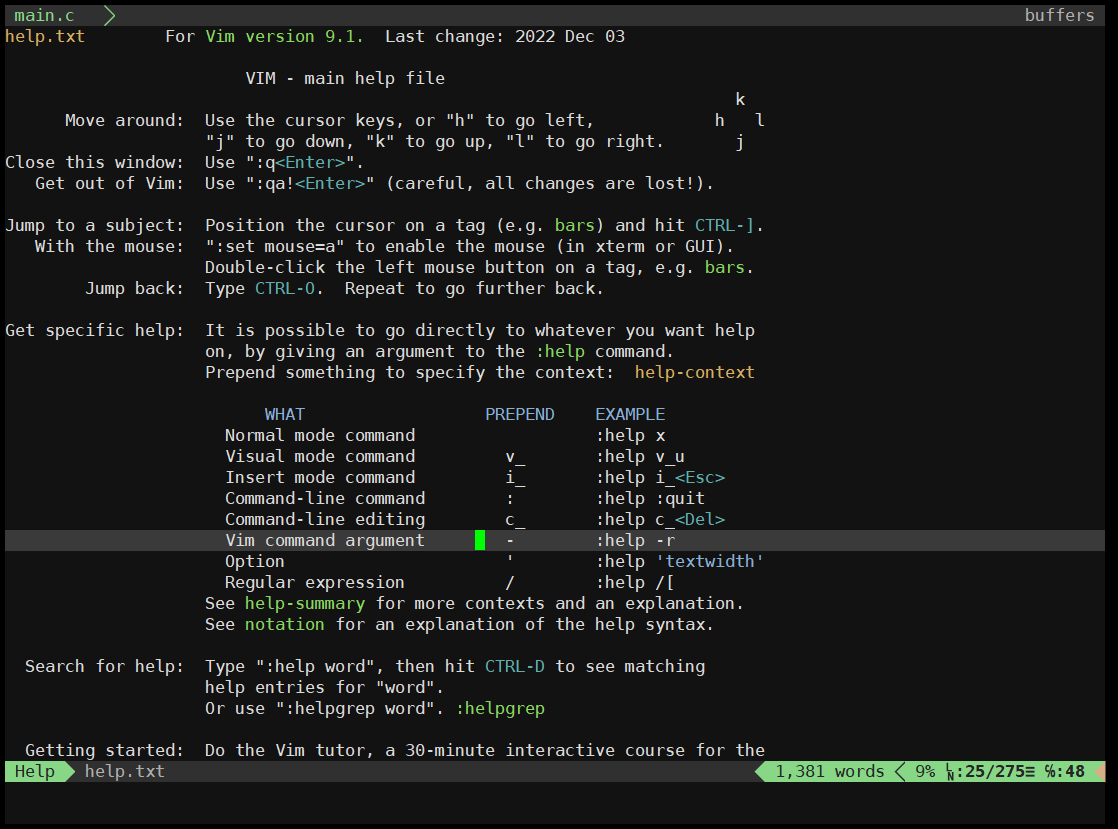Click the 'j' key in movement diagram
This screenshot has height=829, width=1118.
(x=740, y=141)
